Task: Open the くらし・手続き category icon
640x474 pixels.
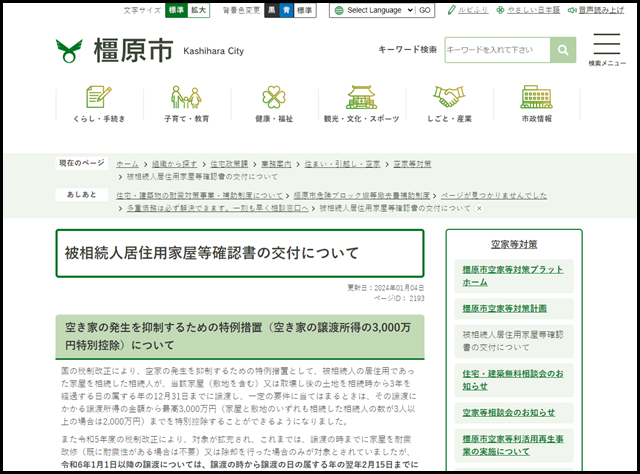Action: [99, 97]
